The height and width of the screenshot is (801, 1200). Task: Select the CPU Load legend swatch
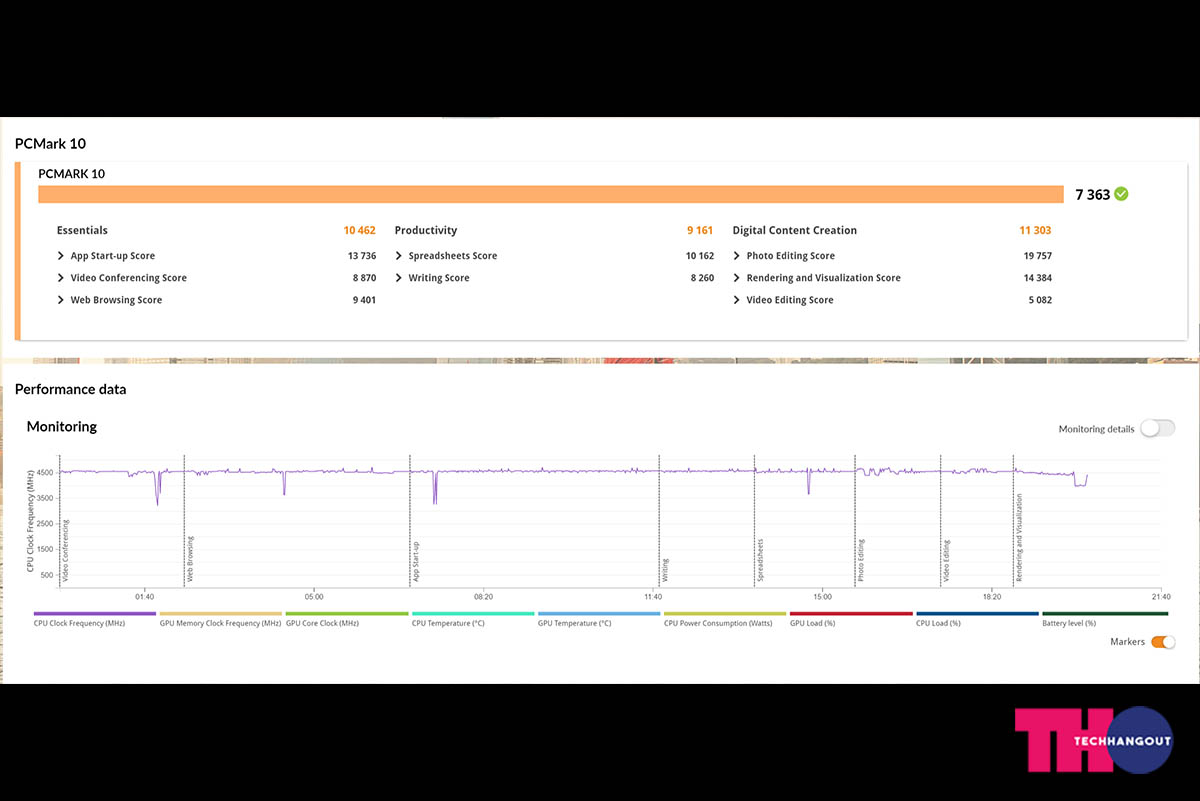pos(977,614)
